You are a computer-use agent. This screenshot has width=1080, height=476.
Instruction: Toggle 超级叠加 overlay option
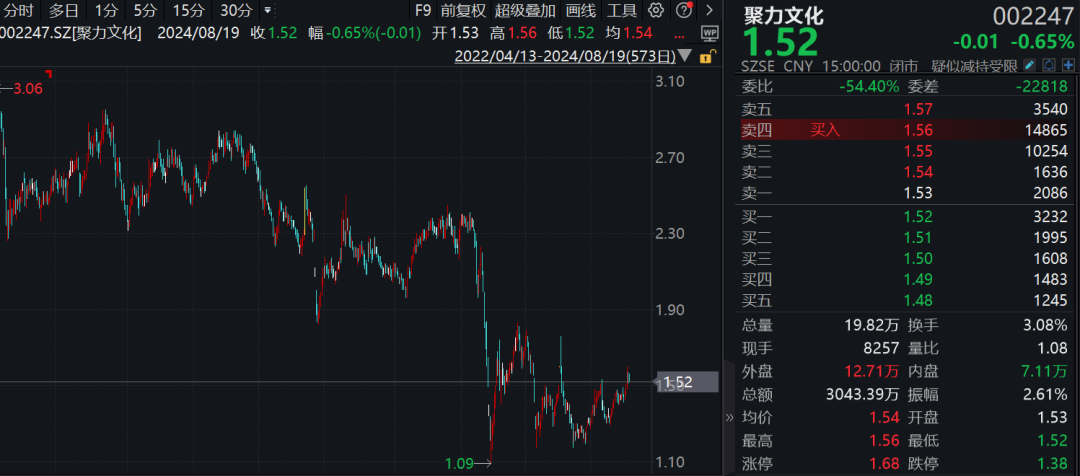[x=525, y=11]
